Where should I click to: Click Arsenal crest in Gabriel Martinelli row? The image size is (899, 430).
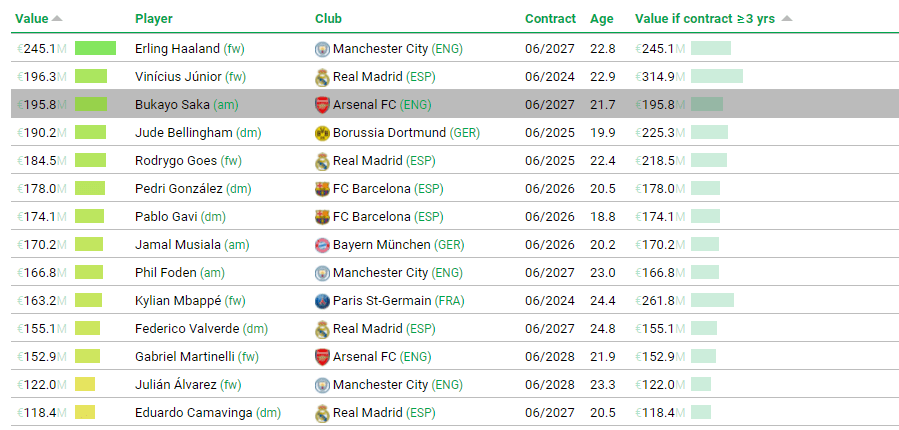coord(322,356)
